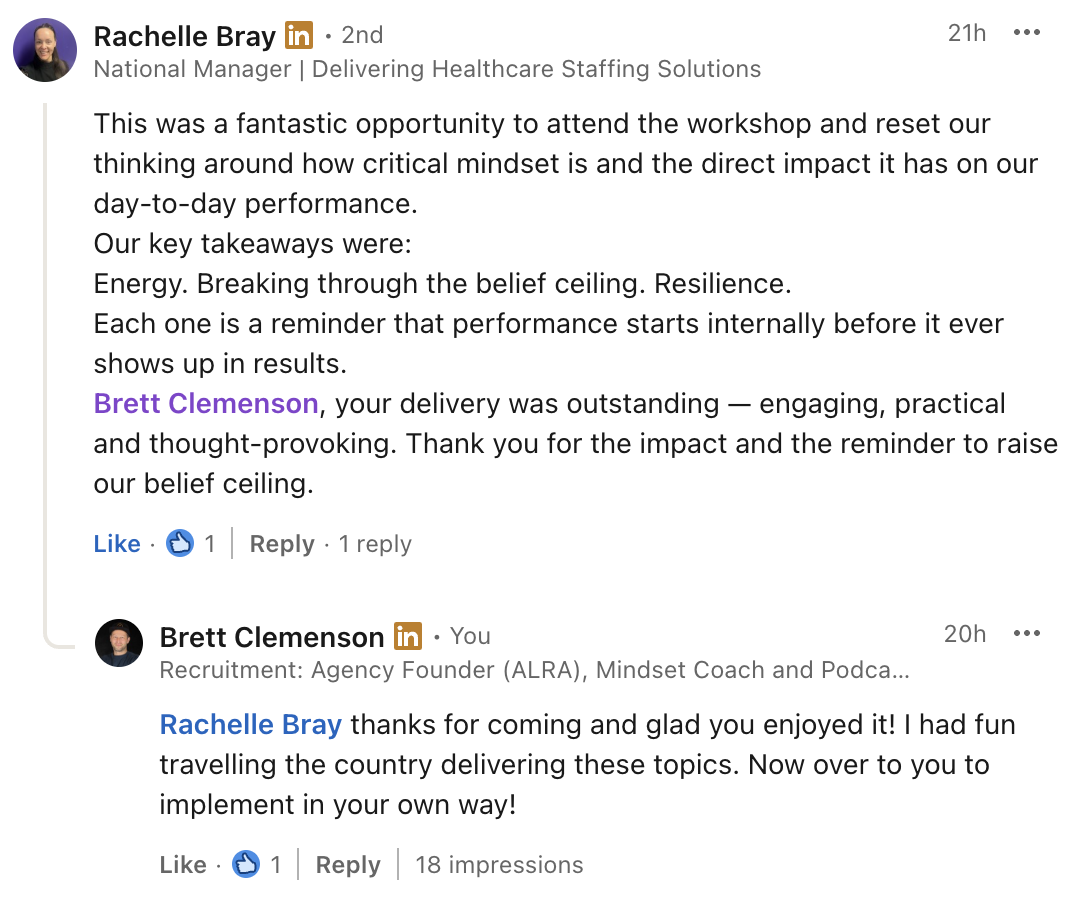Open the options menu on Rachelle Bray's comment

1027,33
